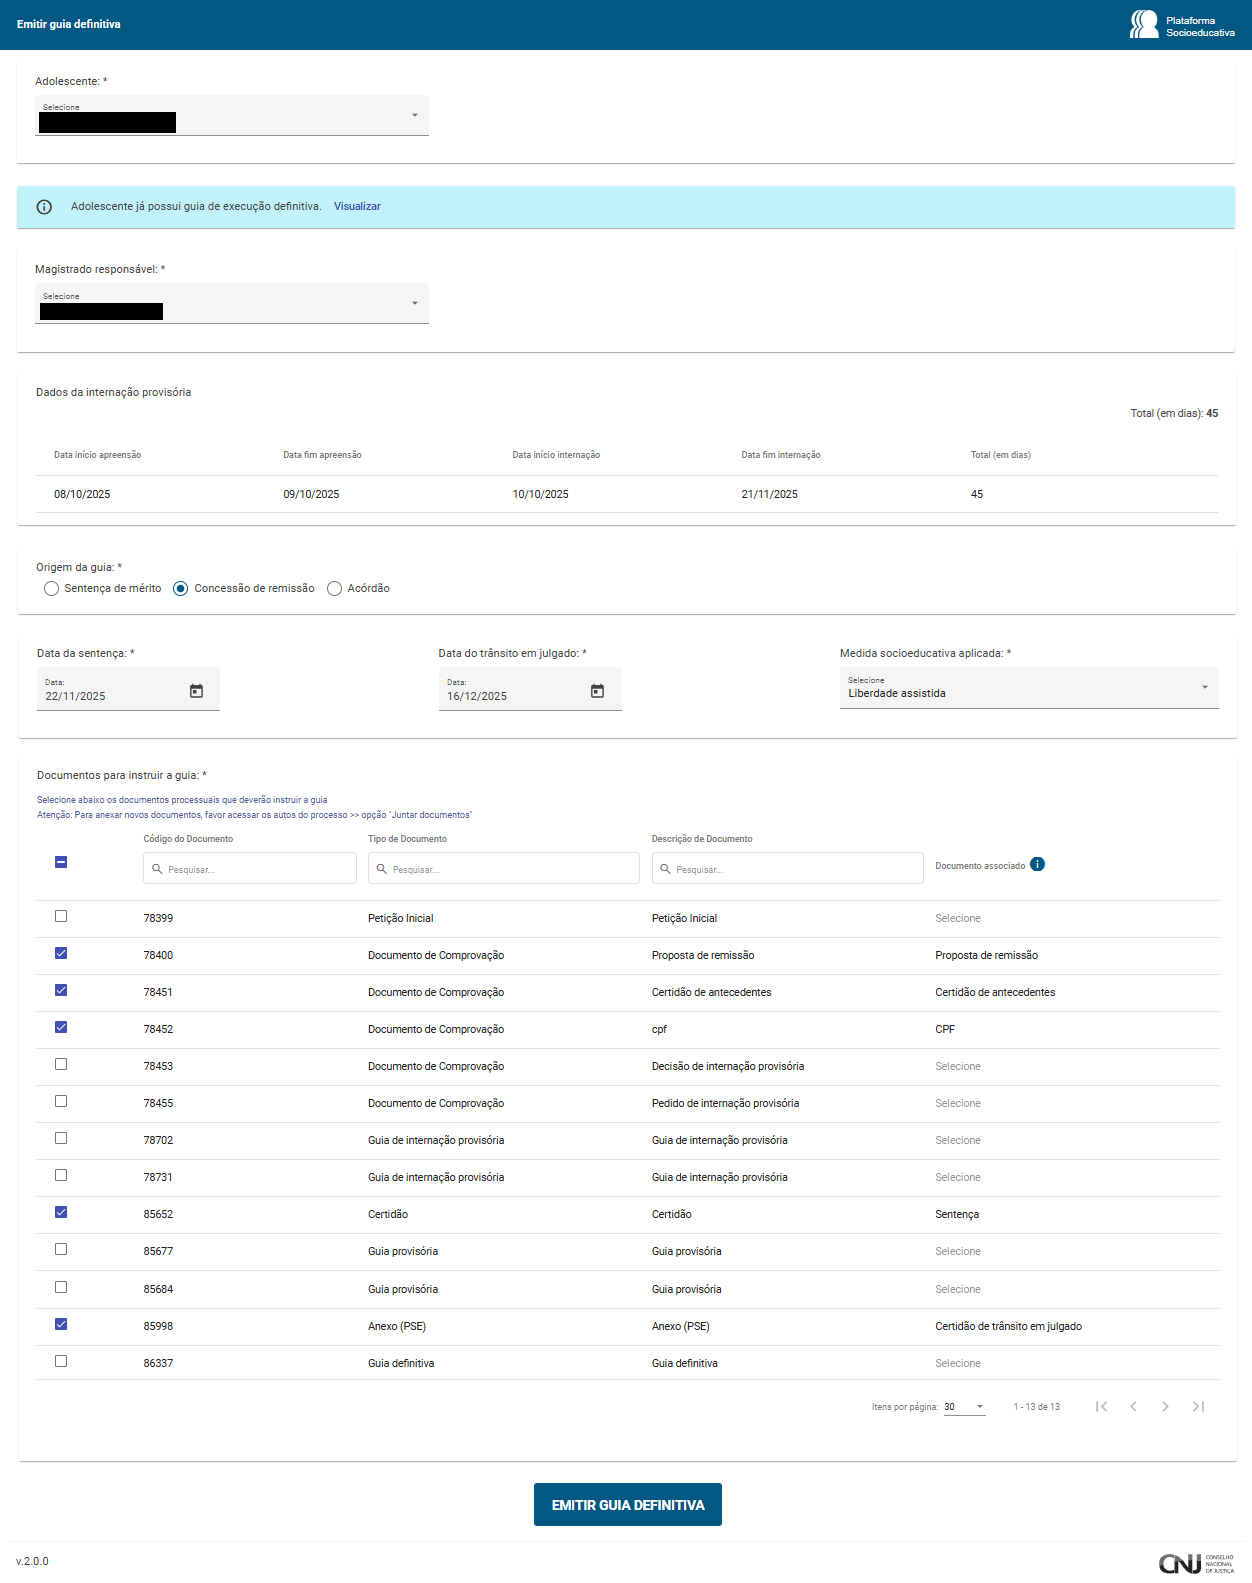The image size is (1252, 1583).
Task: Click the Data fim internação value 21/11/2025
Action: pos(770,495)
